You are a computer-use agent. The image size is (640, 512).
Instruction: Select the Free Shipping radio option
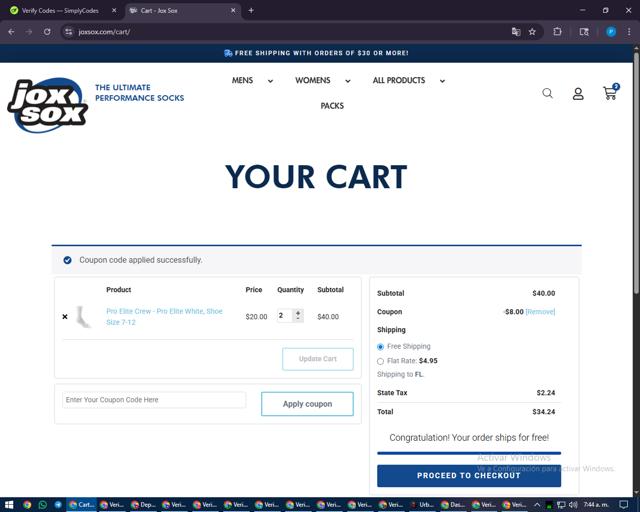(x=380, y=347)
